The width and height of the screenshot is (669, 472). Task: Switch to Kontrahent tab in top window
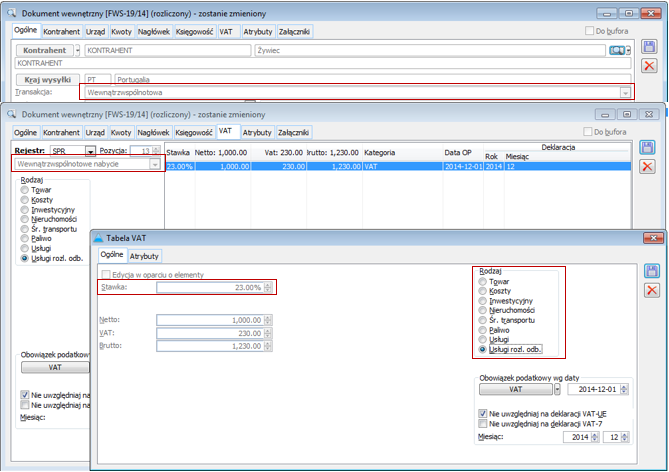(x=61, y=32)
